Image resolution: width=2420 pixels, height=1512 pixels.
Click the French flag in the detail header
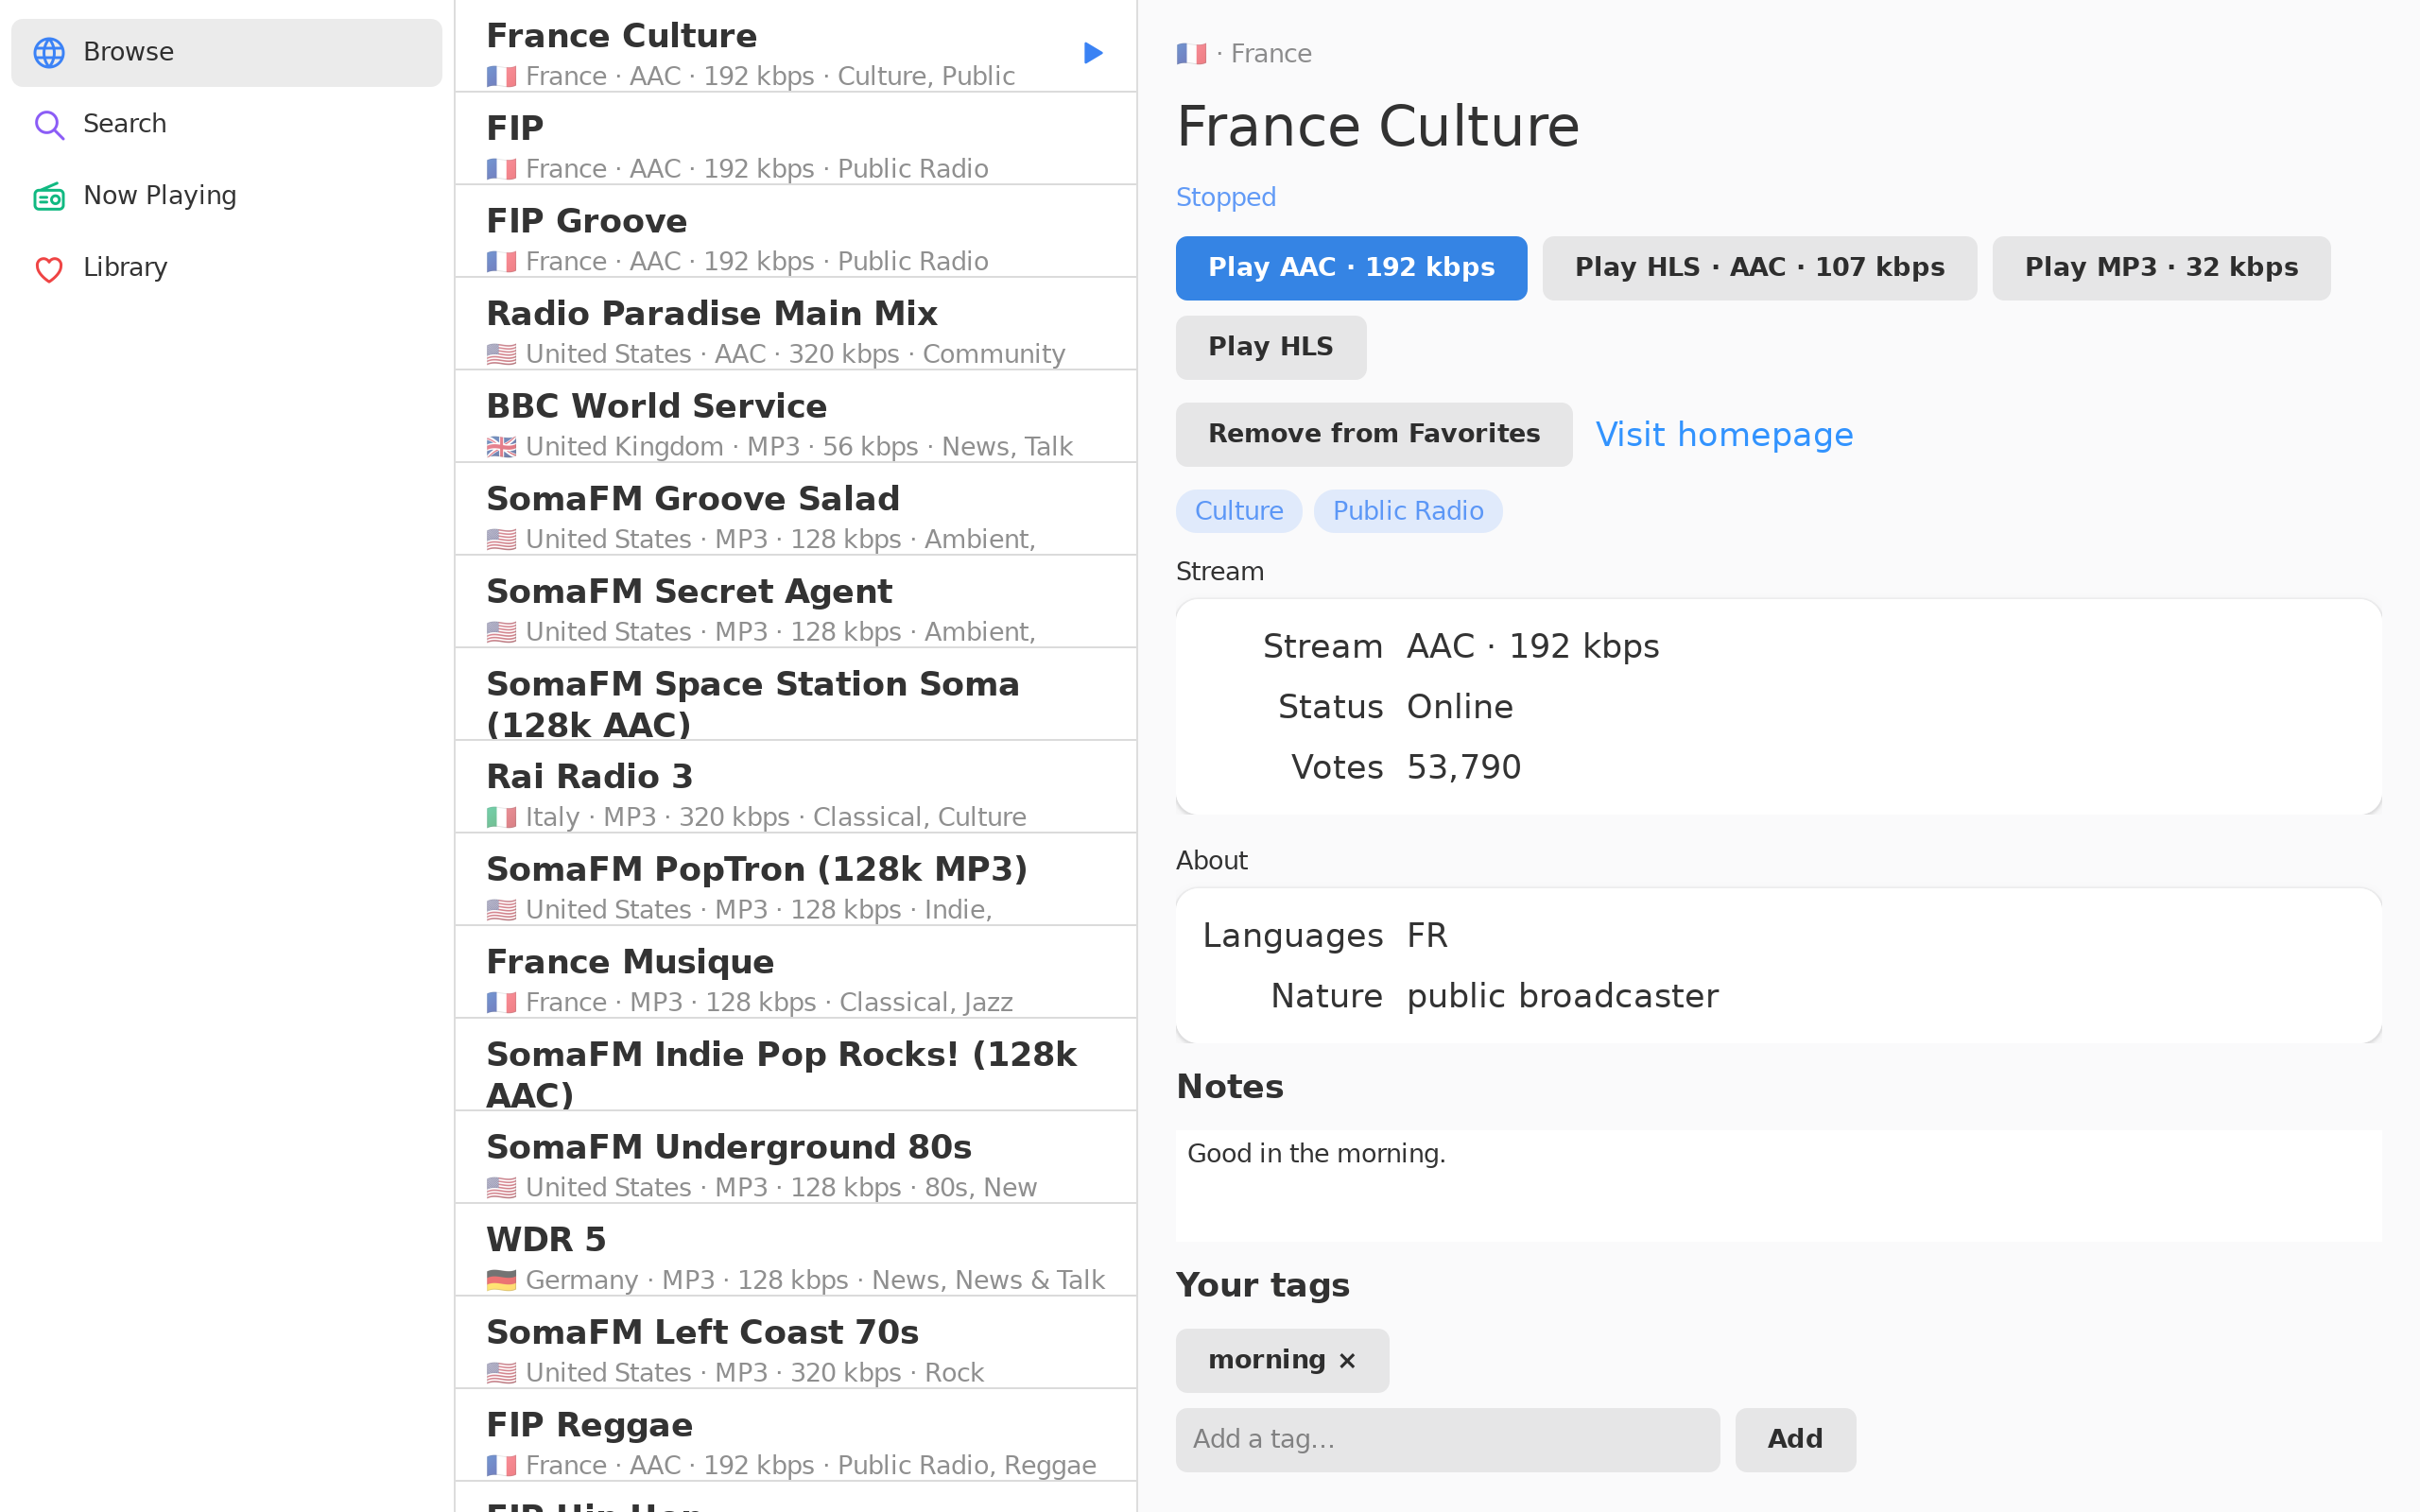click(1191, 53)
